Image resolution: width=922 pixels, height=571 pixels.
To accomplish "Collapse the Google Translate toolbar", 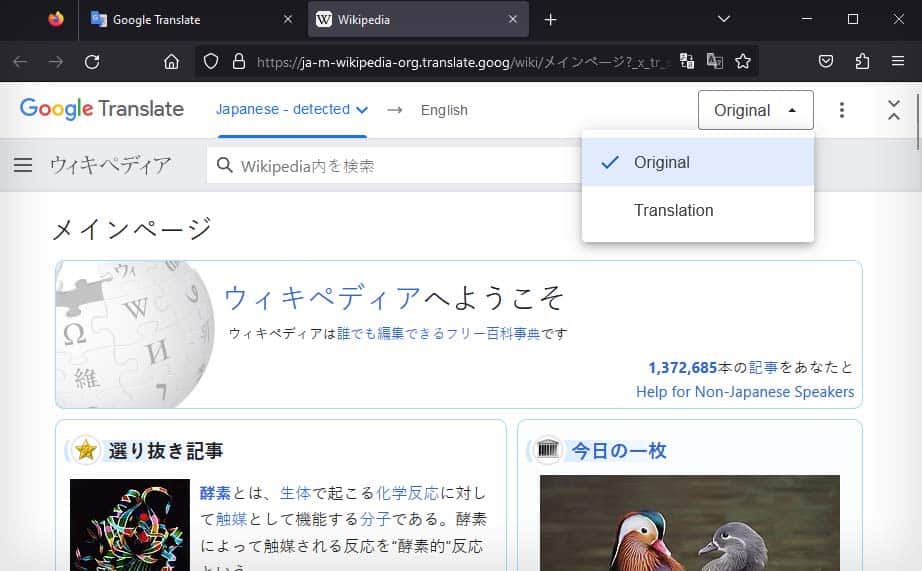I will click(894, 110).
